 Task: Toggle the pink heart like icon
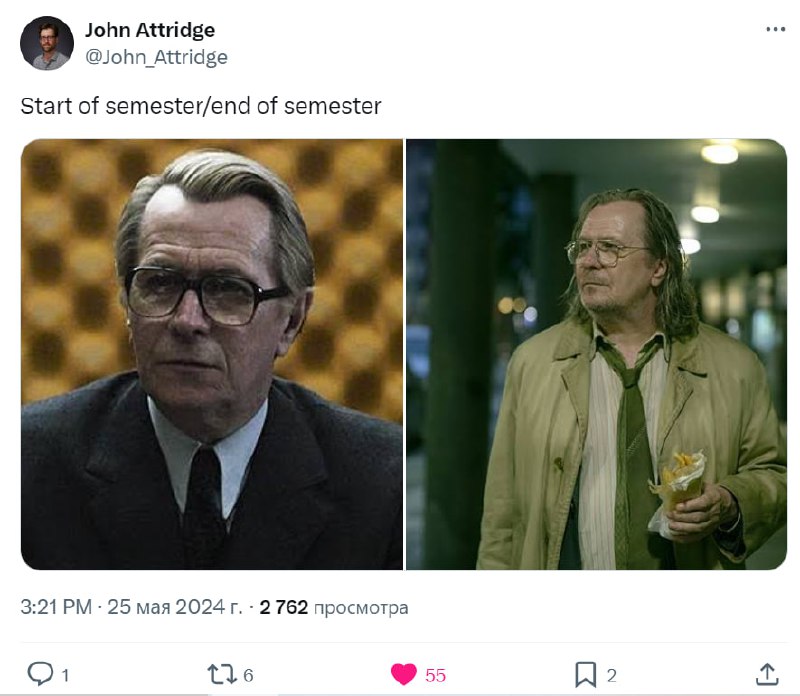click(x=404, y=675)
